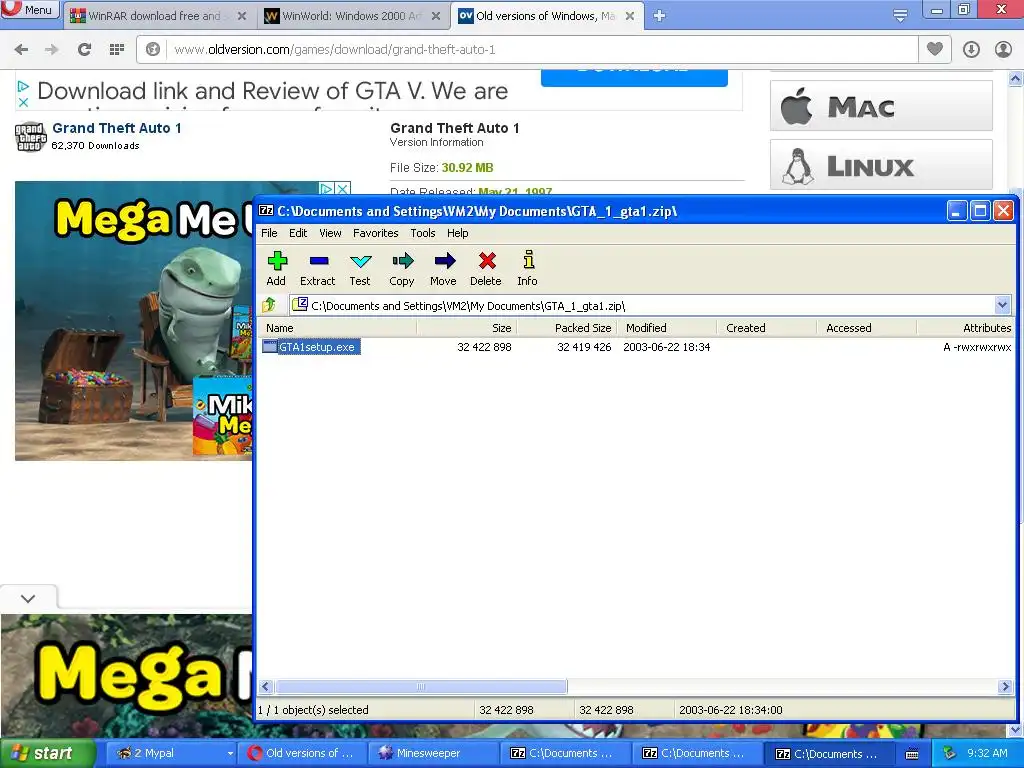Click the Grand Theft Auto logo thumbnail
The image size is (1024, 768).
click(31, 136)
